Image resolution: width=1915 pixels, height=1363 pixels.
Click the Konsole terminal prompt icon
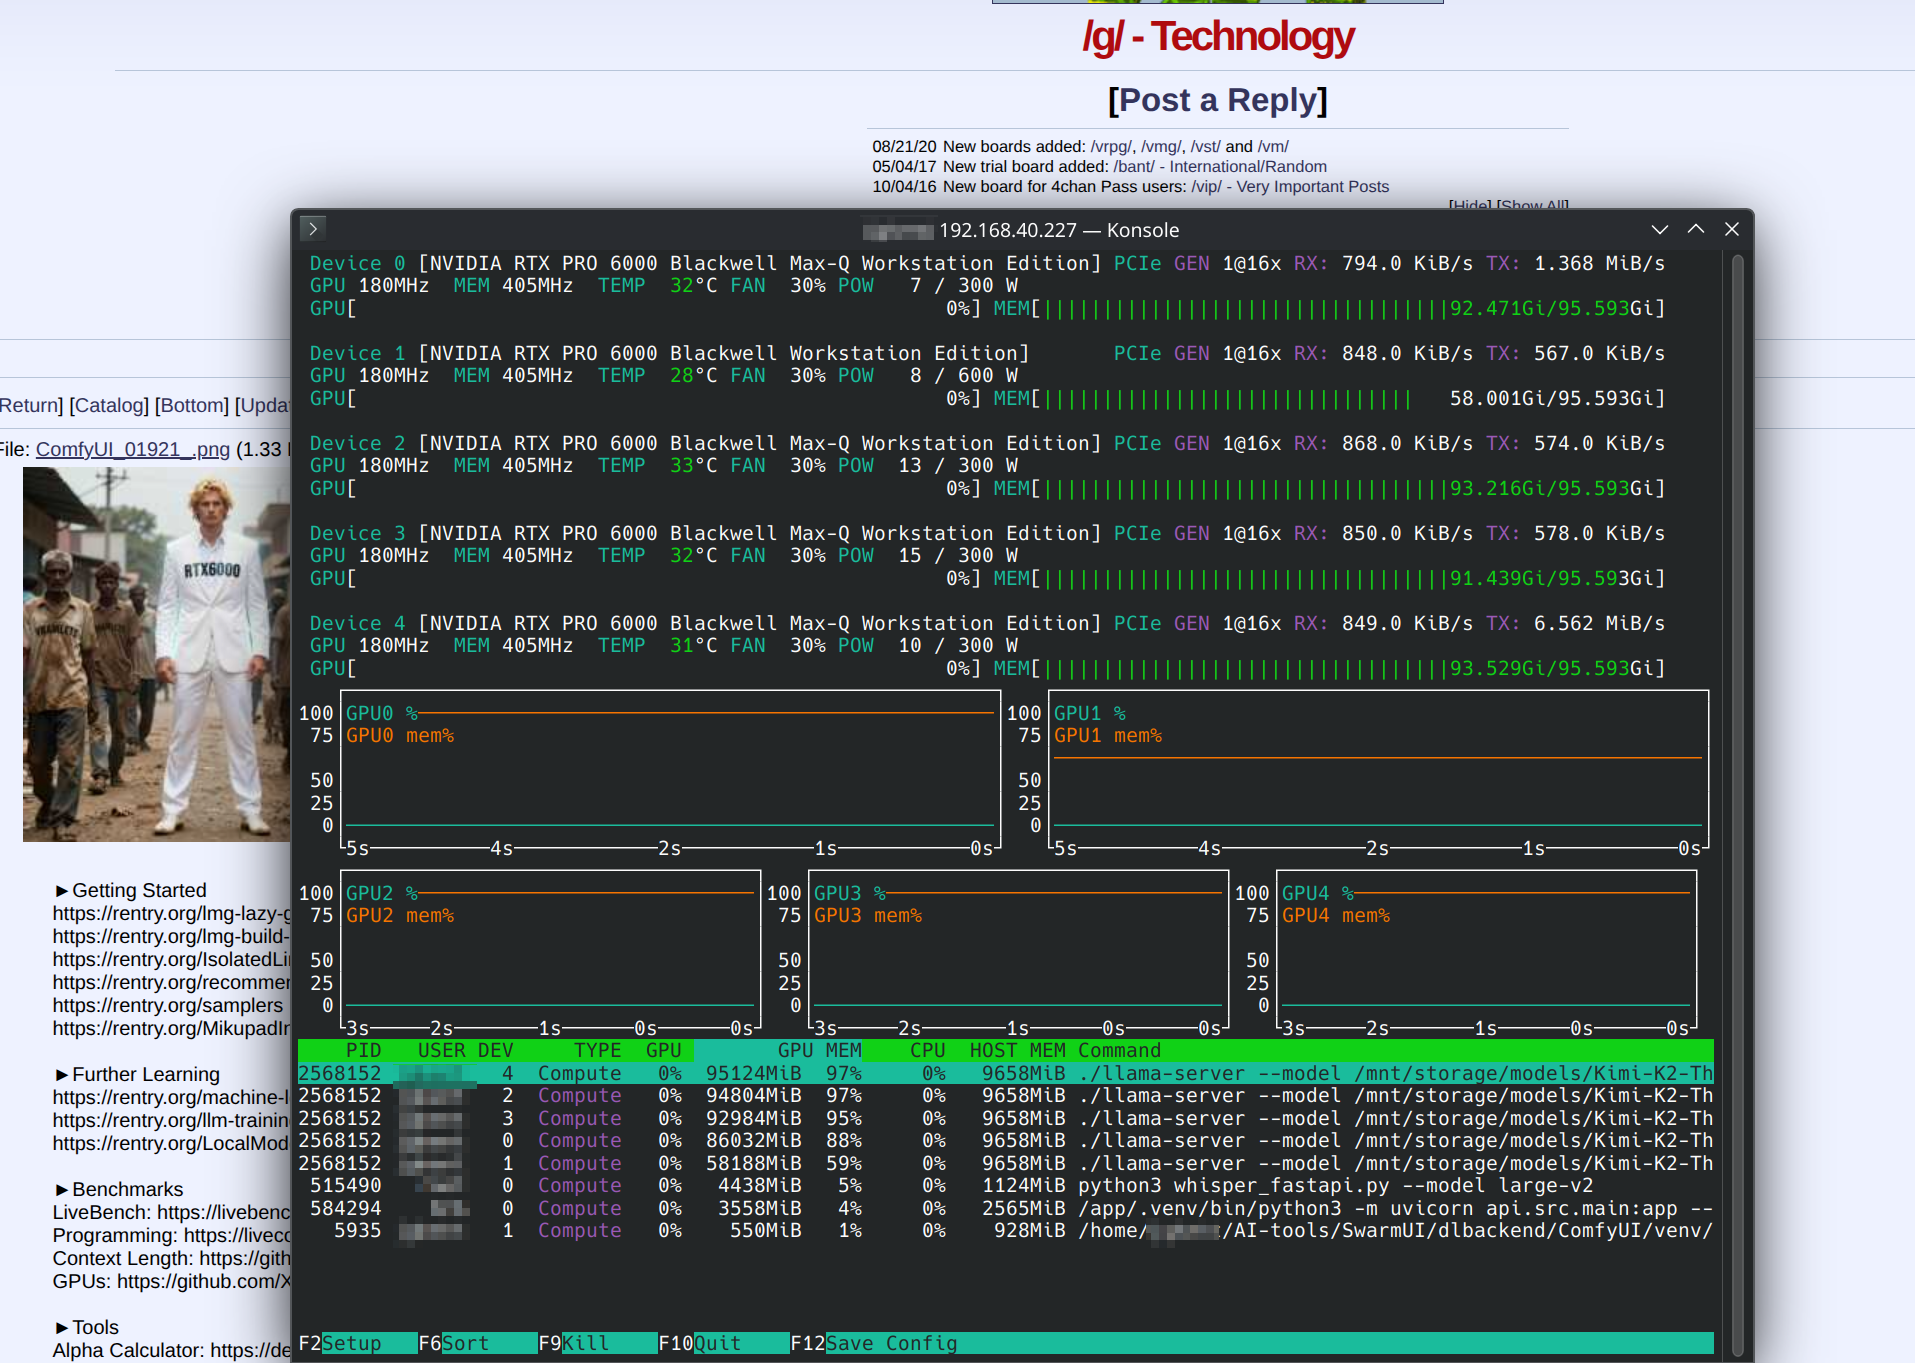(313, 229)
